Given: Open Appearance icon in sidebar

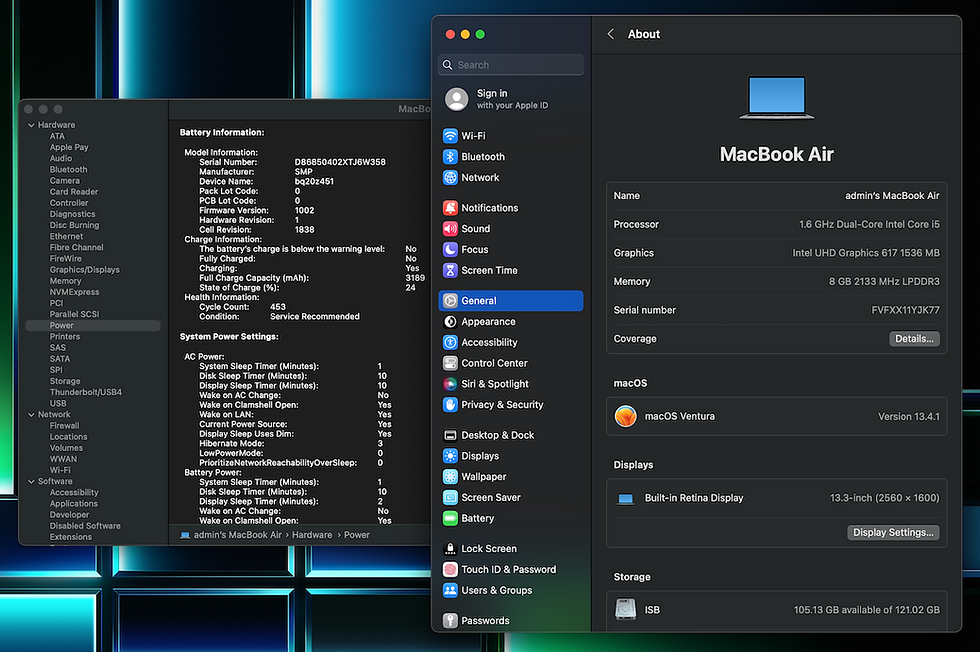Looking at the screenshot, I should pyautogui.click(x=450, y=321).
